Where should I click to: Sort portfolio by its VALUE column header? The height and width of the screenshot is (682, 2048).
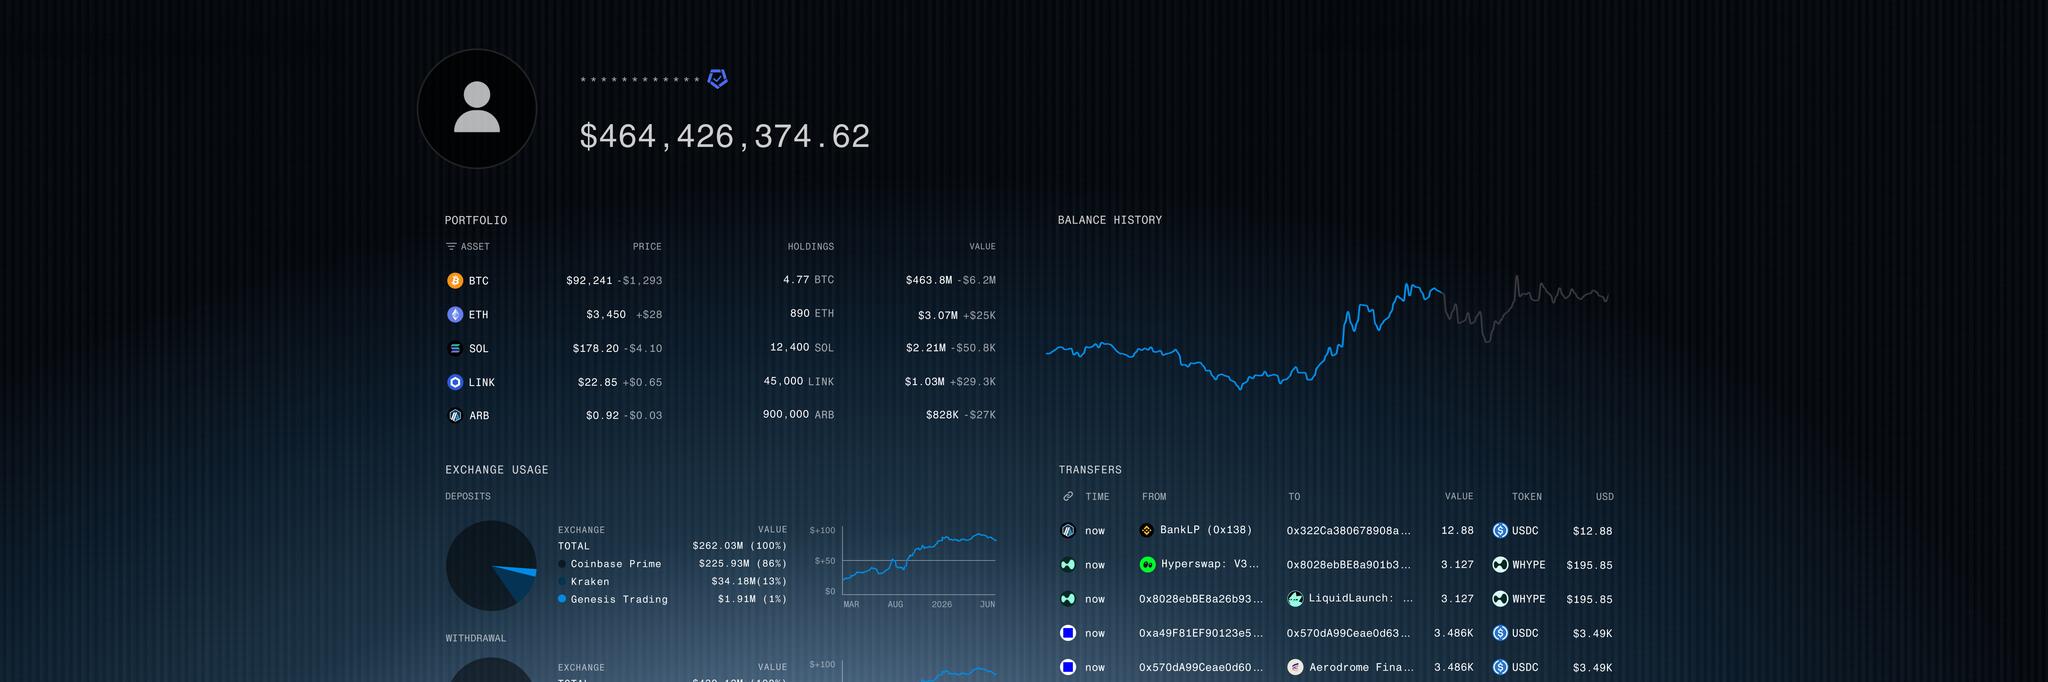982,247
